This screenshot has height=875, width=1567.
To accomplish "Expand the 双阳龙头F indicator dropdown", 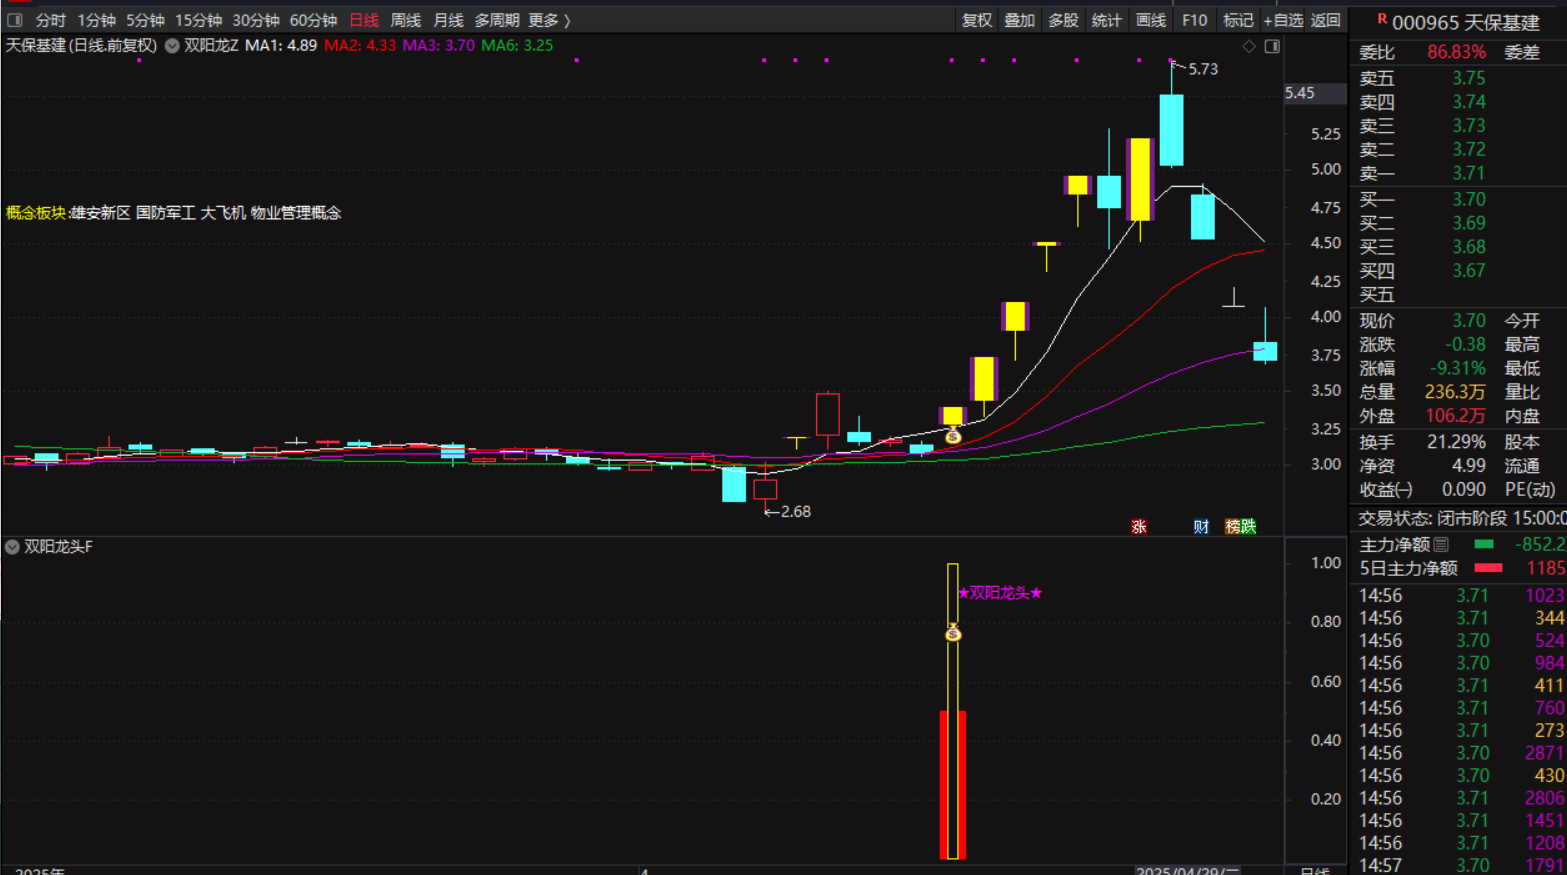I will (12, 547).
